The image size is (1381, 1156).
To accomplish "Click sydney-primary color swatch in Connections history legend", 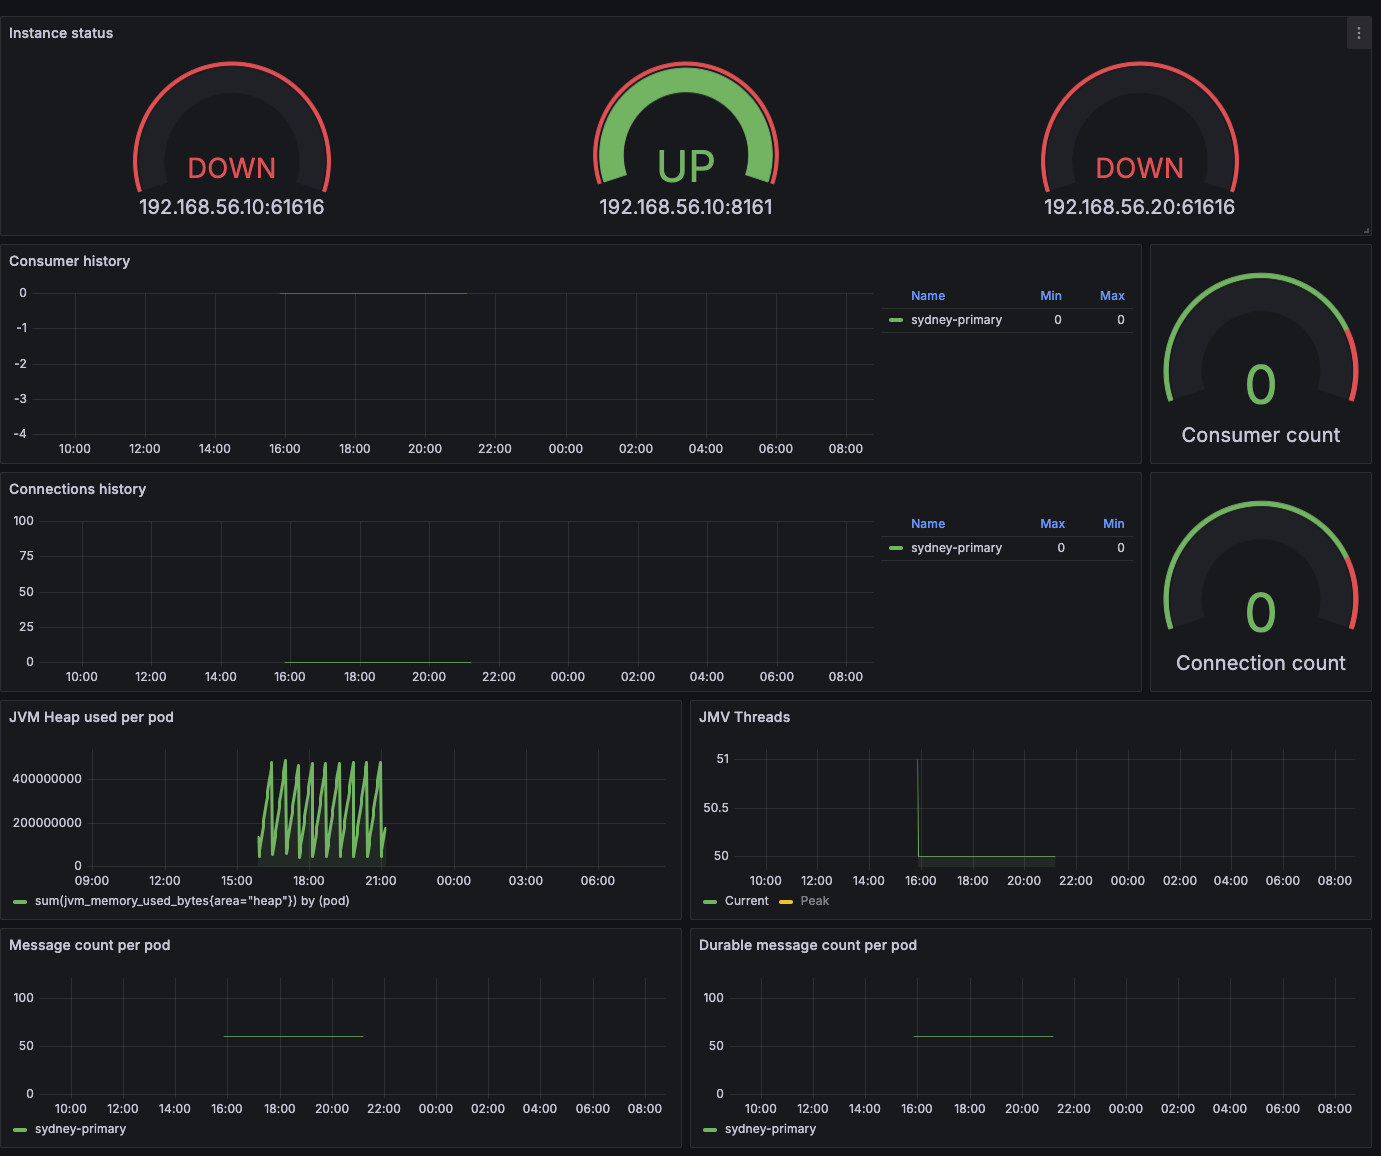I will pos(896,549).
